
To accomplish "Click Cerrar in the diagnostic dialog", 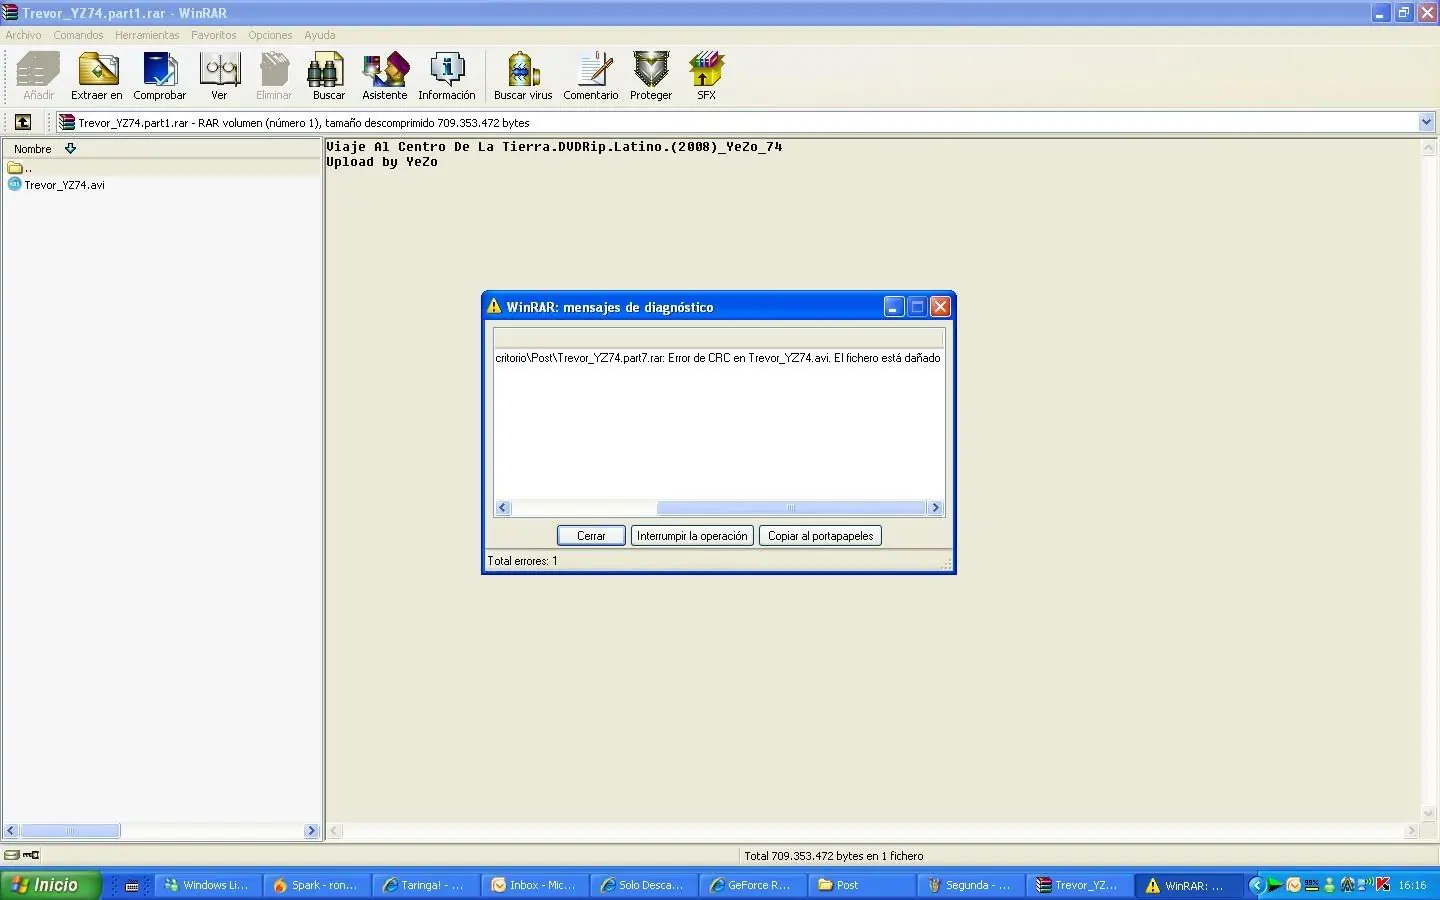I will pyautogui.click(x=591, y=536).
